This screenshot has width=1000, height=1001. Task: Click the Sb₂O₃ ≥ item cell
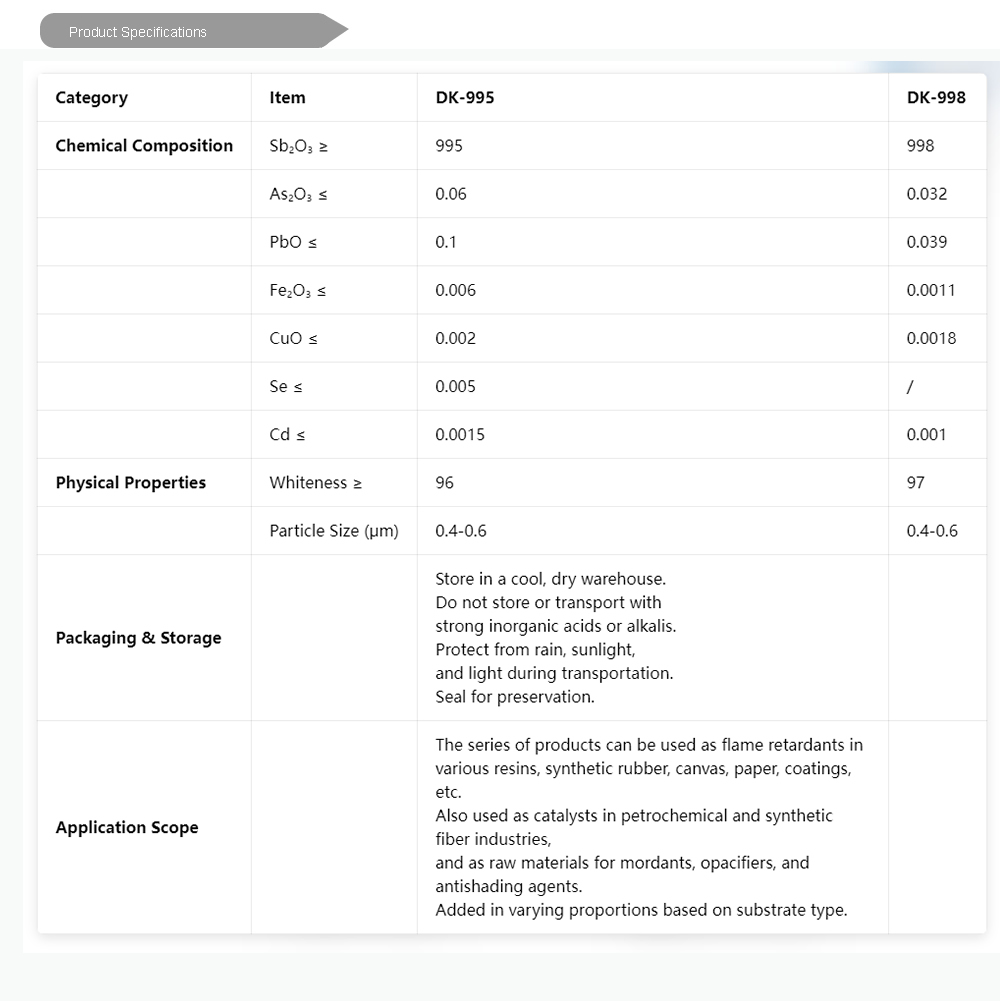tap(298, 146)
